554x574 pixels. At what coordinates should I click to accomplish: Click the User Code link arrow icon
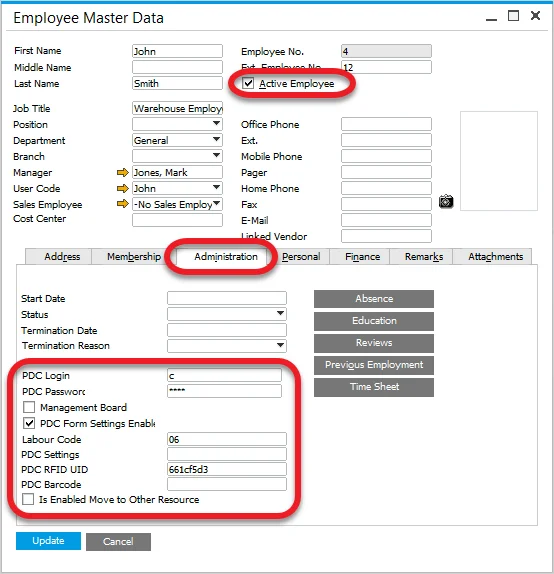(x=123, y=189)
